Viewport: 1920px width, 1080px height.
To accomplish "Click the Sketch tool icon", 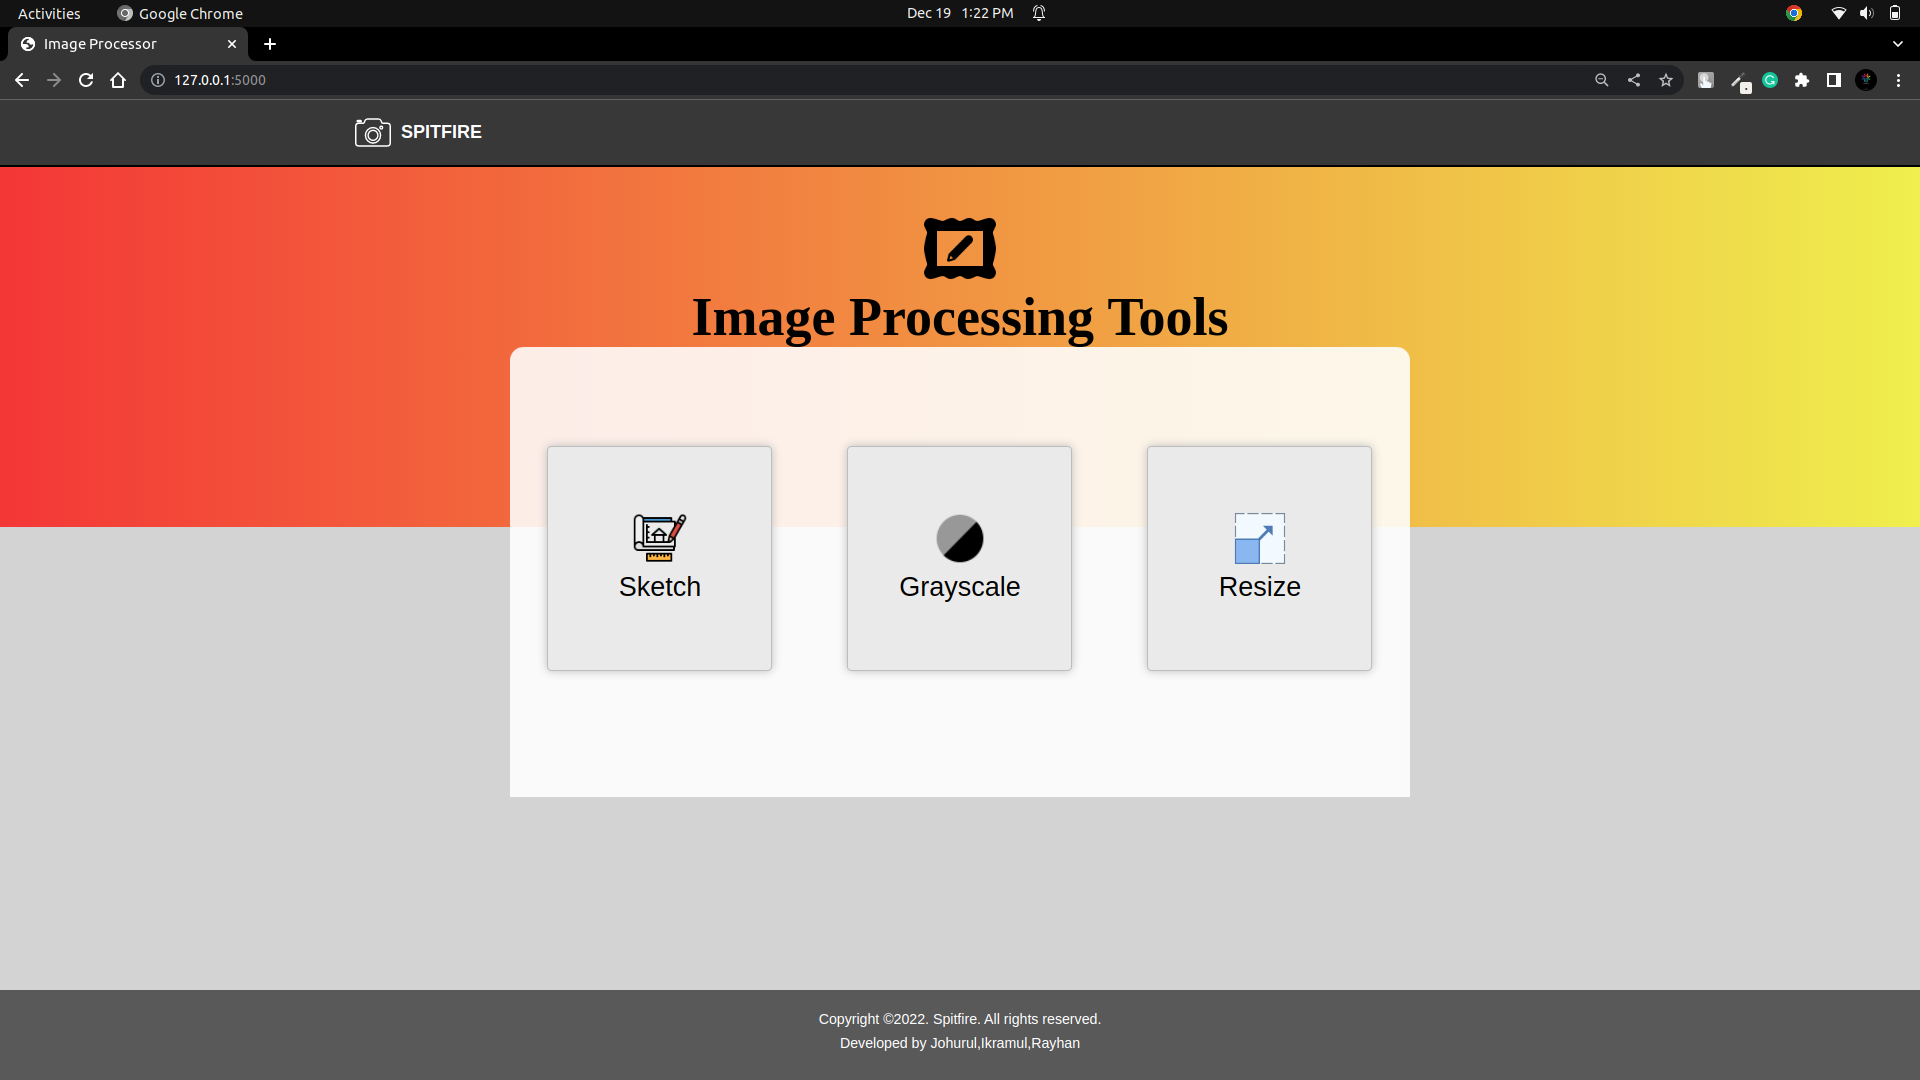I will (659, 538).
